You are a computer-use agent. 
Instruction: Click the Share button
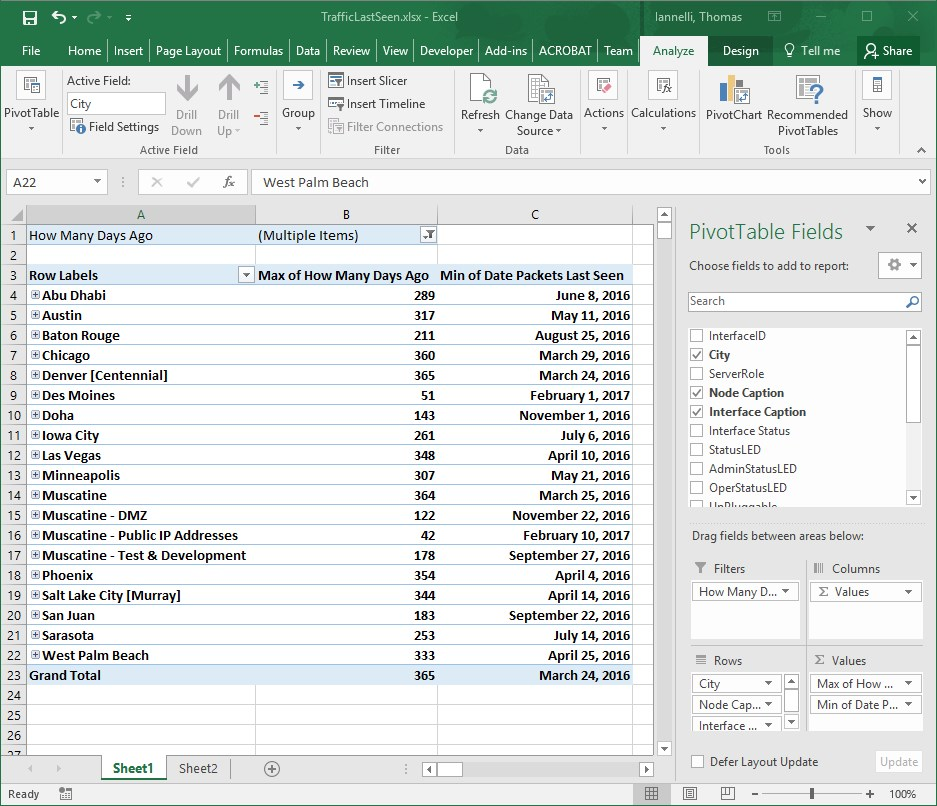point(887,51)
